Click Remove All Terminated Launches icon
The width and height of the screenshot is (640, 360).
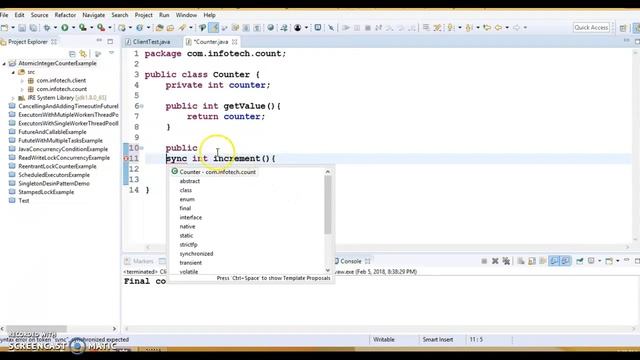point(506,261)
